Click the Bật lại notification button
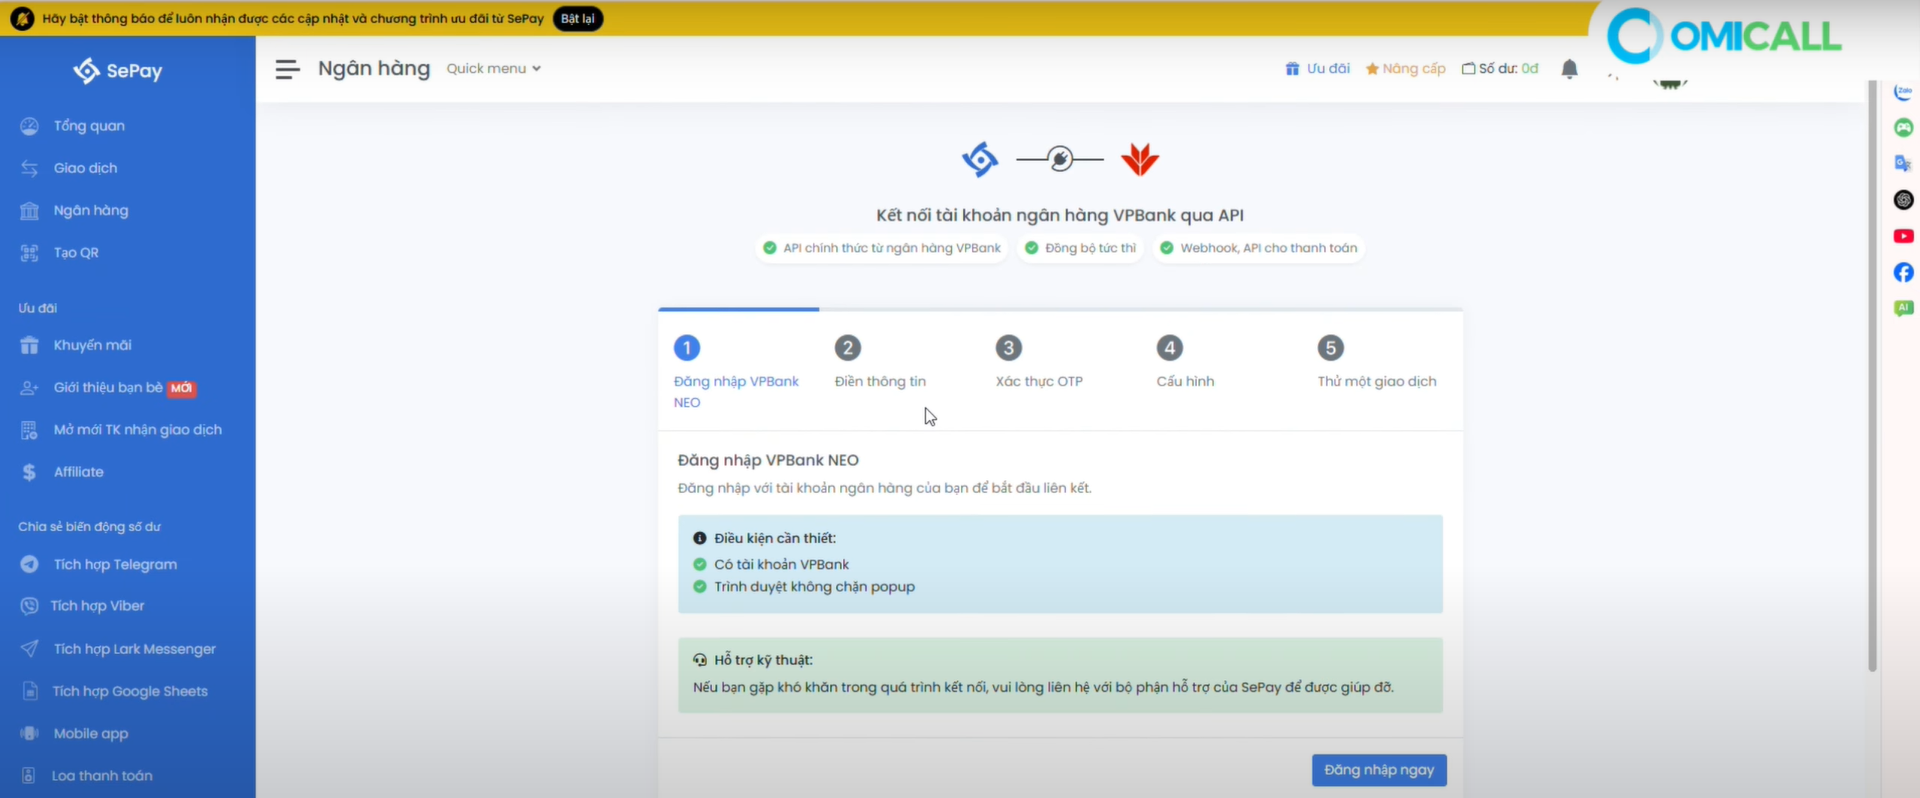 click(x=578, y=19)
